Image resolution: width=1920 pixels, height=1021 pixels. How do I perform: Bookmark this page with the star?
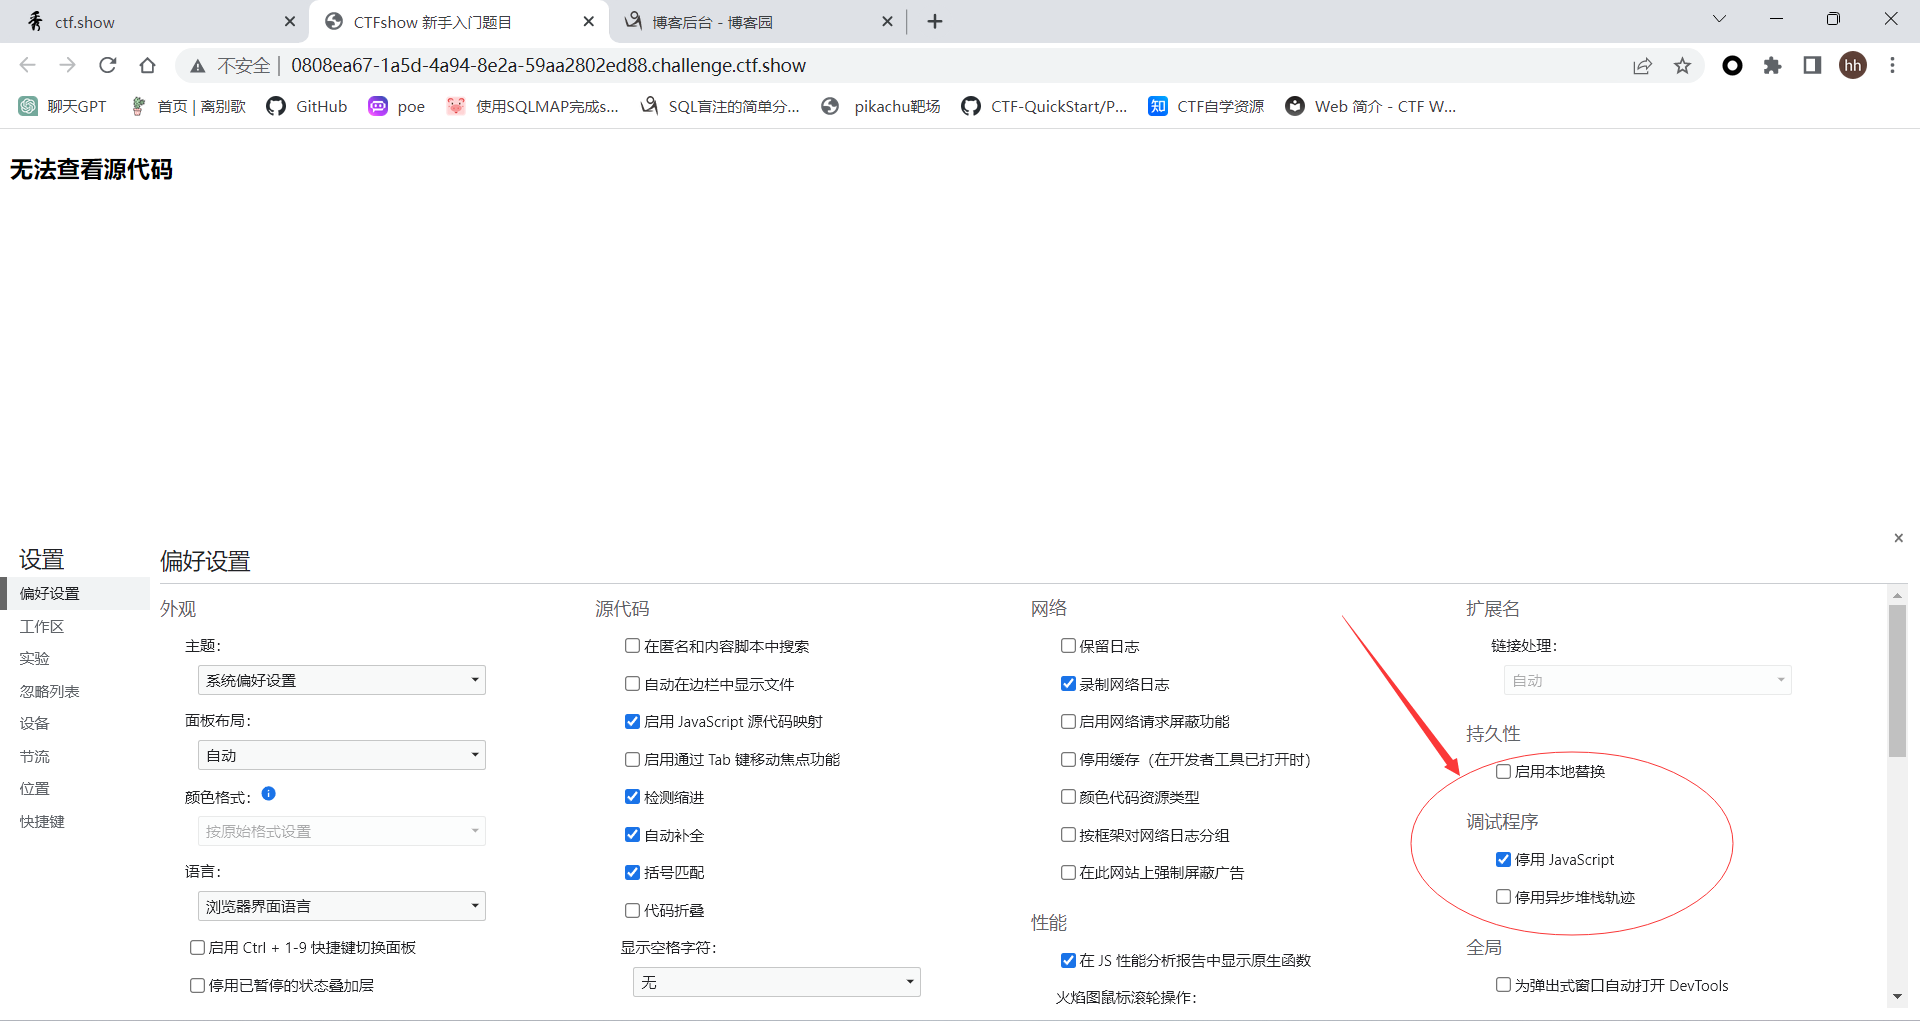coord(1683,66)
